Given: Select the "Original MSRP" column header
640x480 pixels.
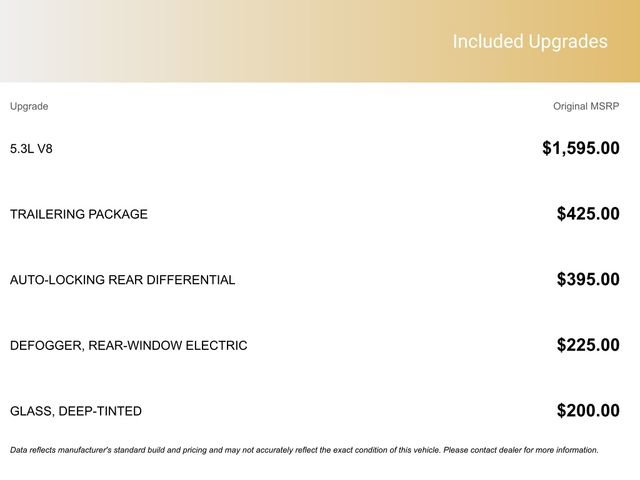Looking at the screenshot, I should (586, 106).
